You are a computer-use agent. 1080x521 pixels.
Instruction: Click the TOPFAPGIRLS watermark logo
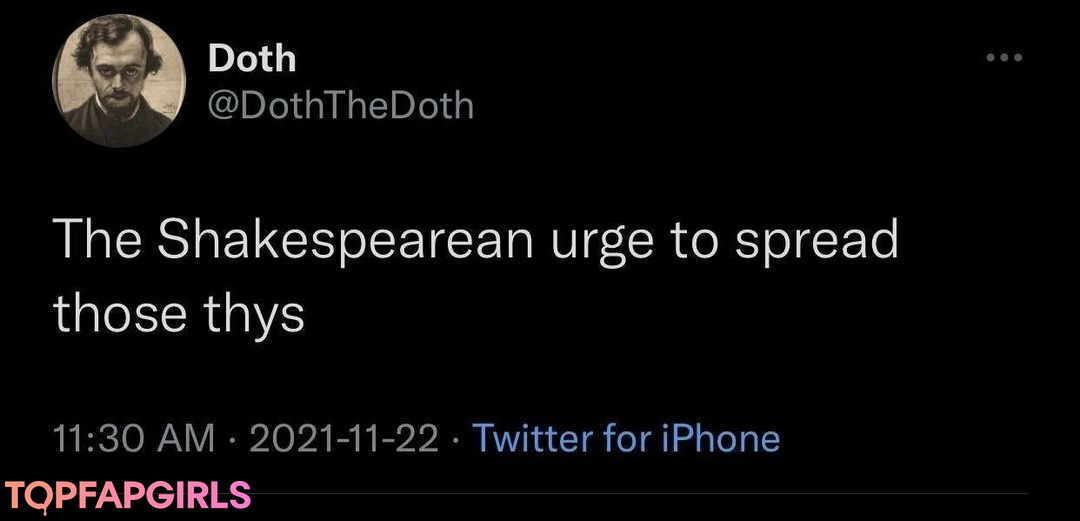click(127, 495)
